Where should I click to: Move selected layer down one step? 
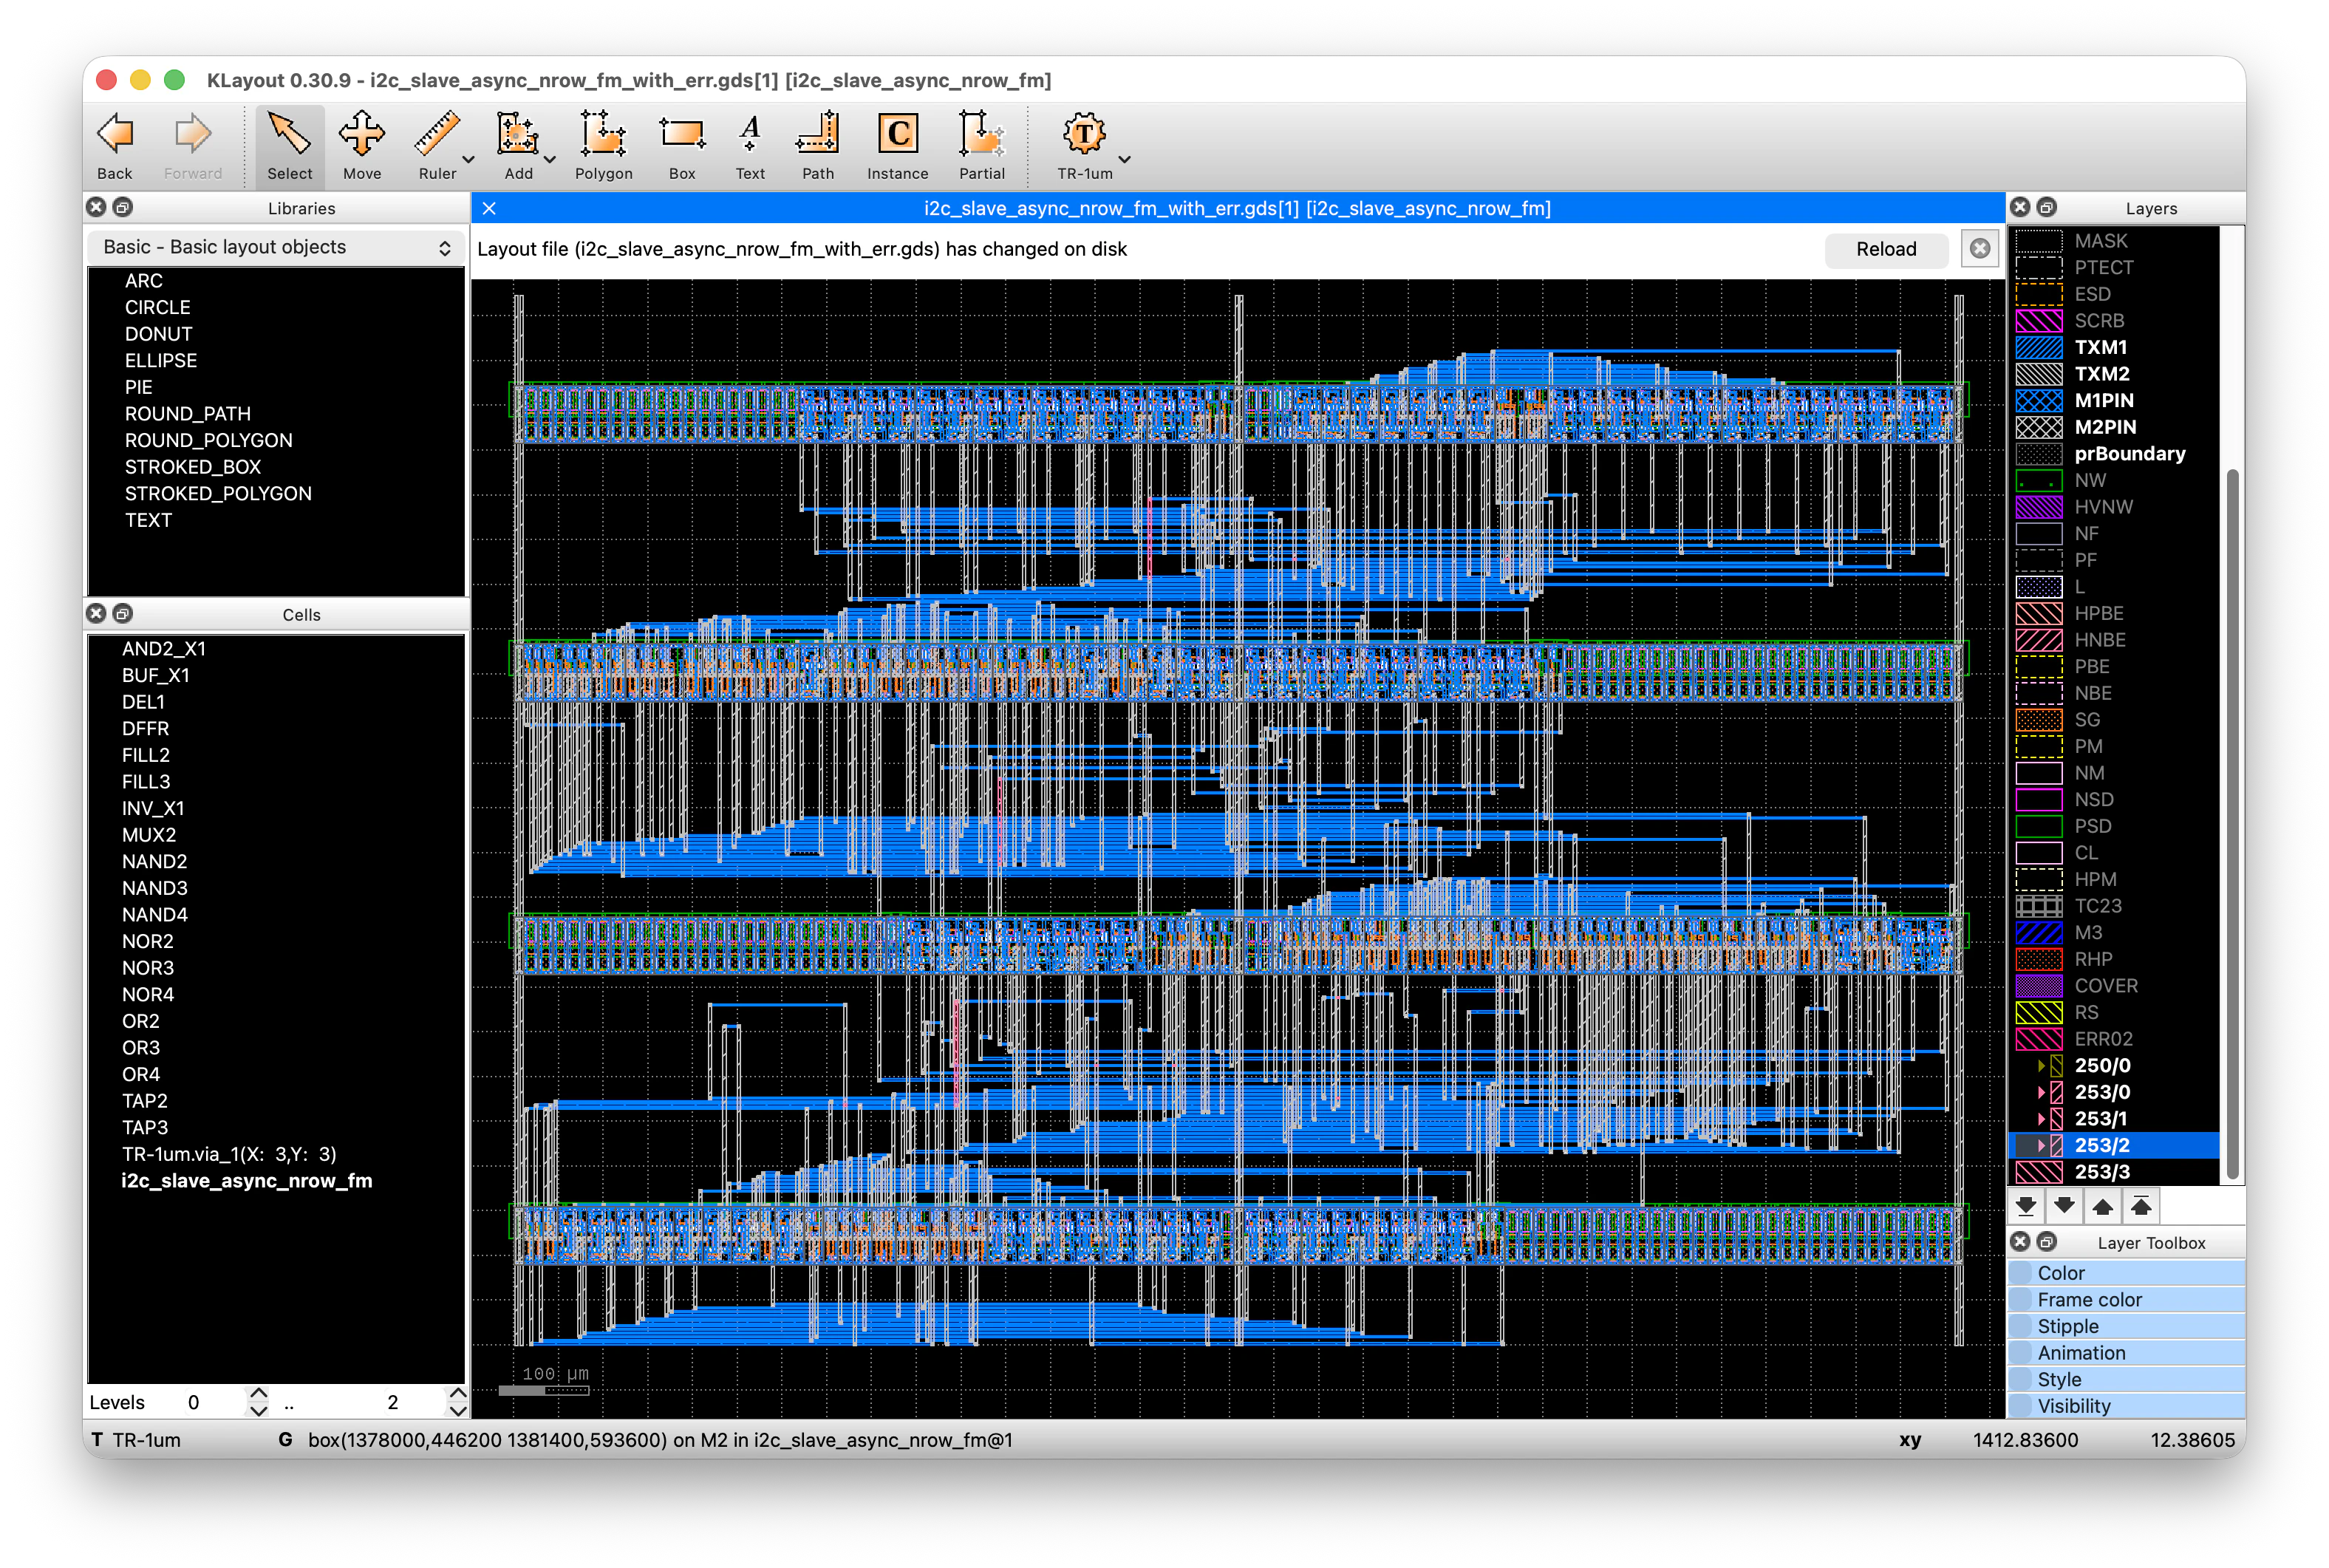(2064, 1206)
